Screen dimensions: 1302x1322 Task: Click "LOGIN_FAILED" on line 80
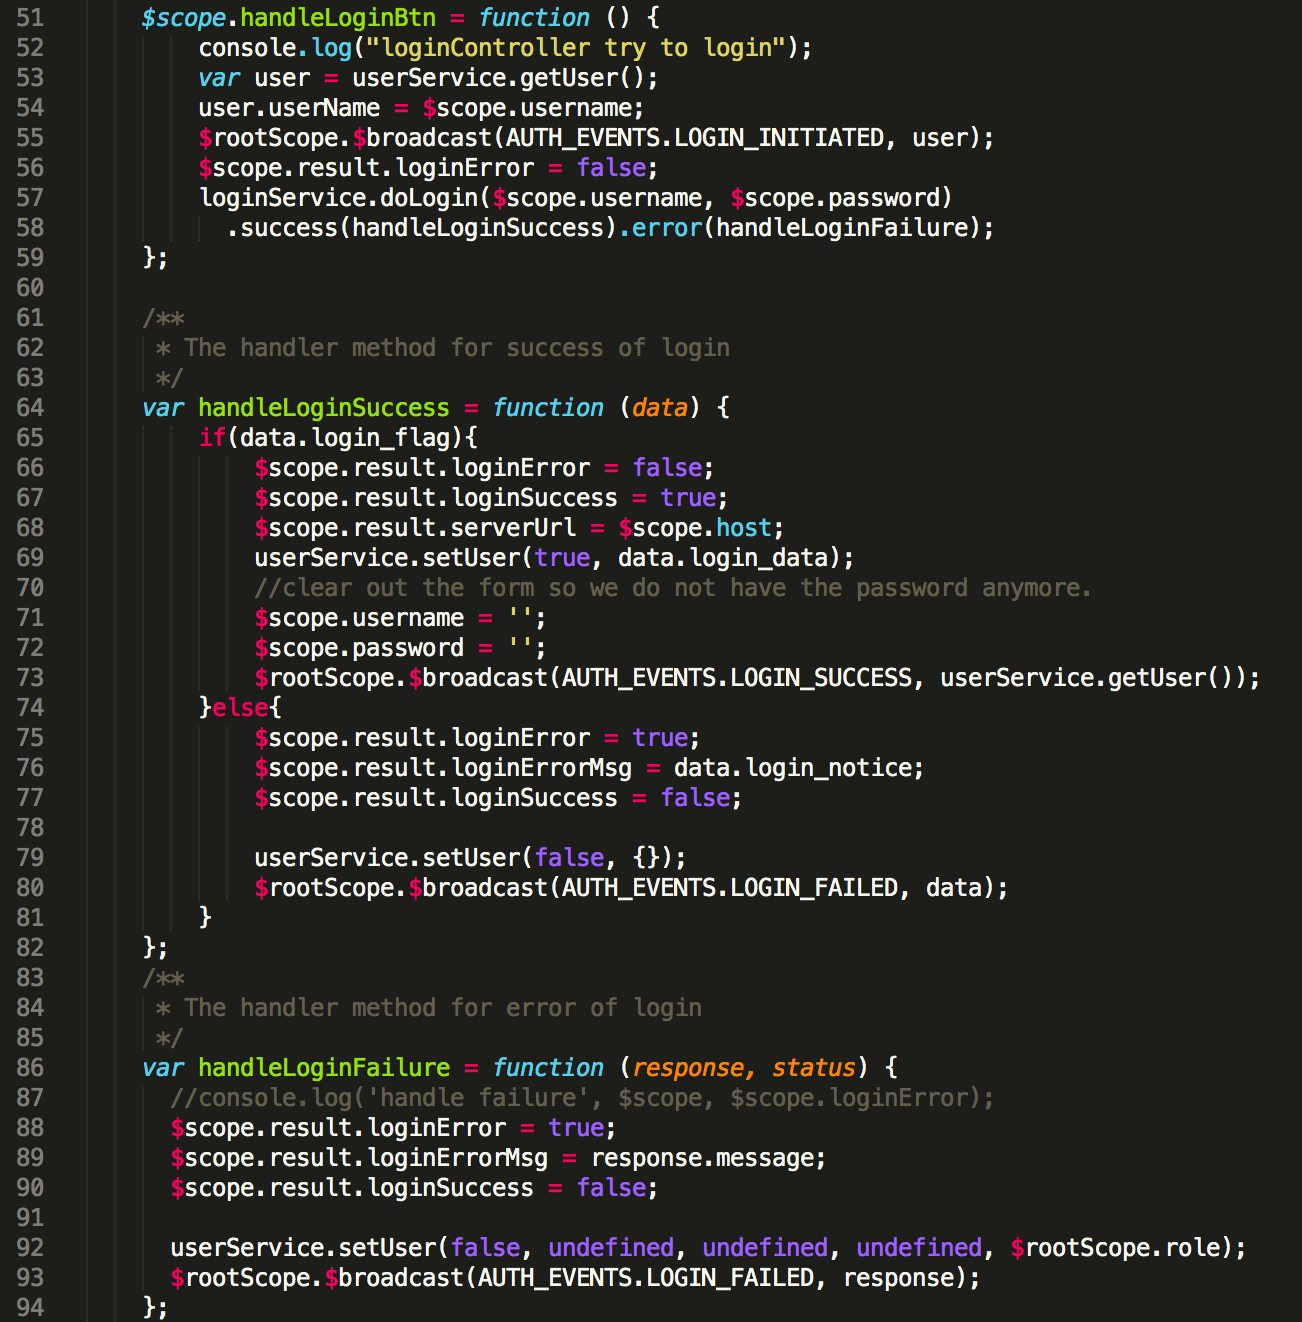point(814,888)
